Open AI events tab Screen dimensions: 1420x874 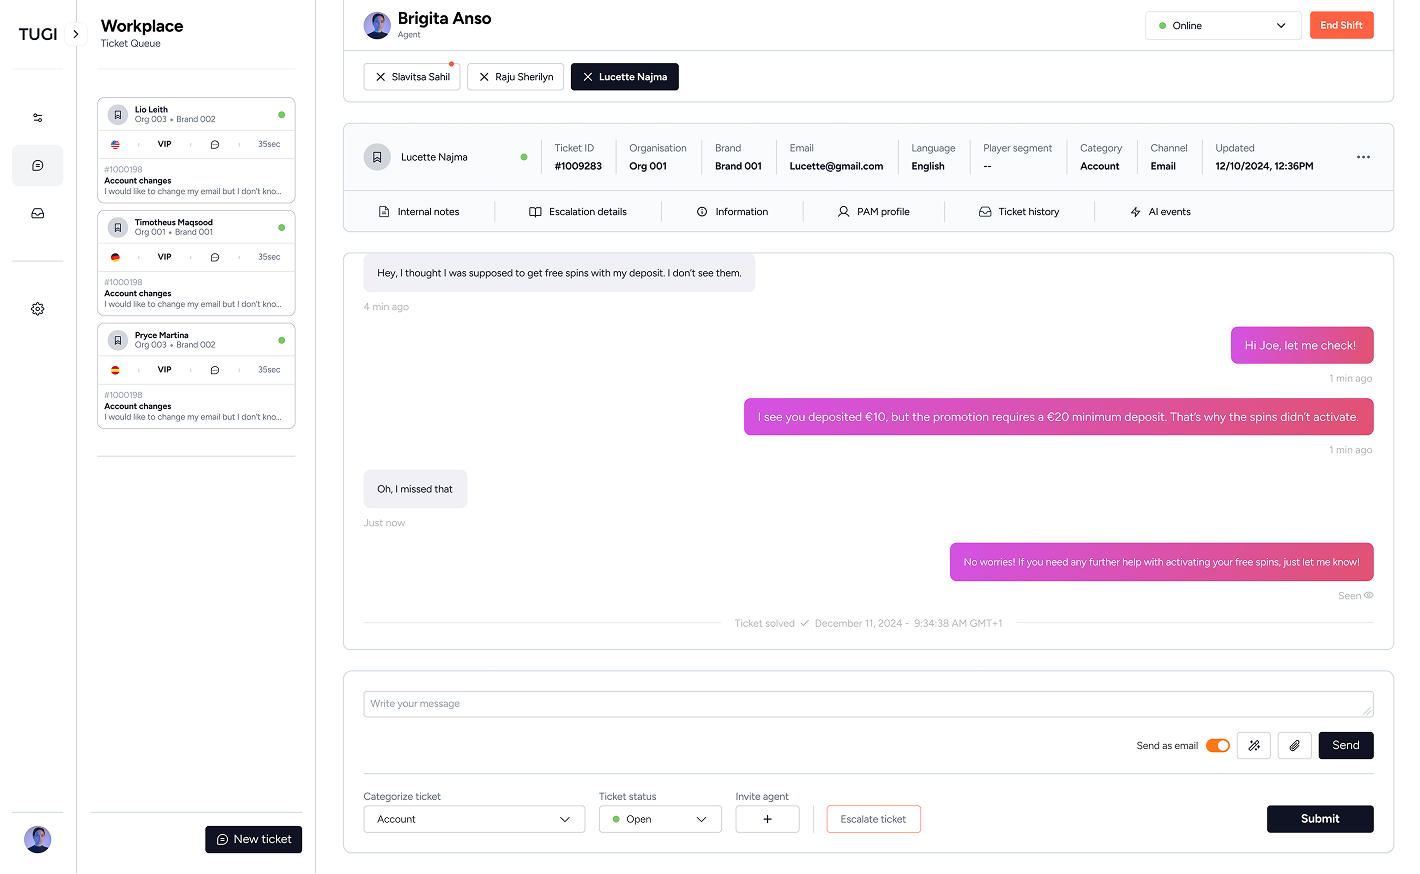click(x=1160, y=212)
